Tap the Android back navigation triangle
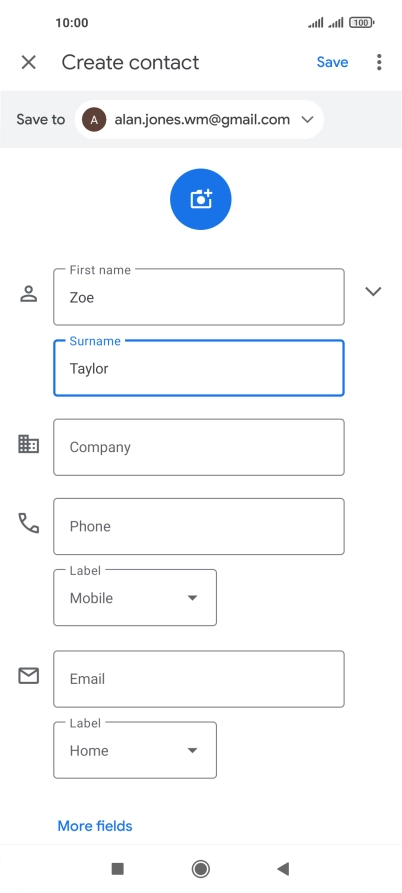This screenshot has height=893, width=402. click(283, 869)
